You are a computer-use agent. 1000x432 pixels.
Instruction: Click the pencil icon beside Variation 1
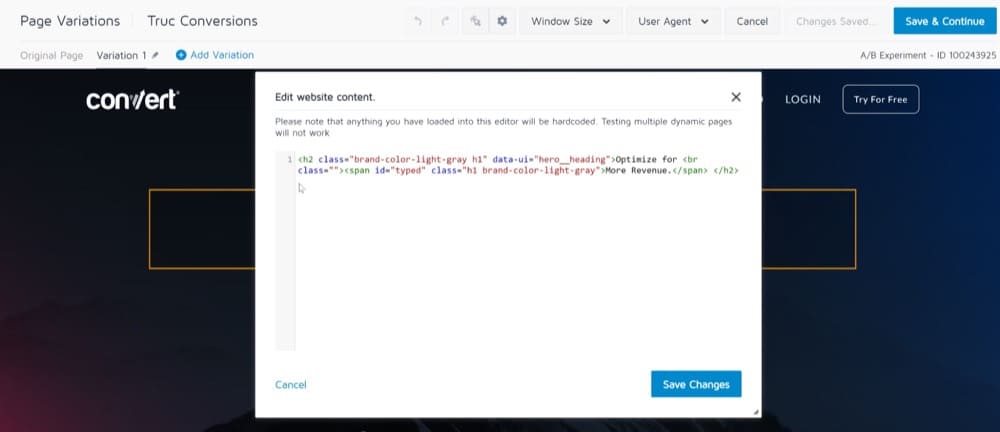point(155,55)
